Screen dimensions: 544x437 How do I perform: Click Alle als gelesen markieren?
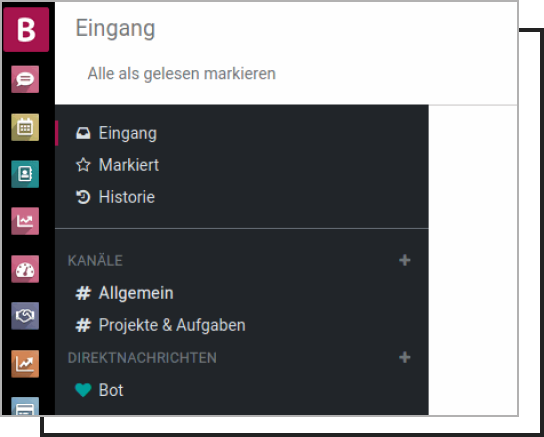[x=181, y=74]
